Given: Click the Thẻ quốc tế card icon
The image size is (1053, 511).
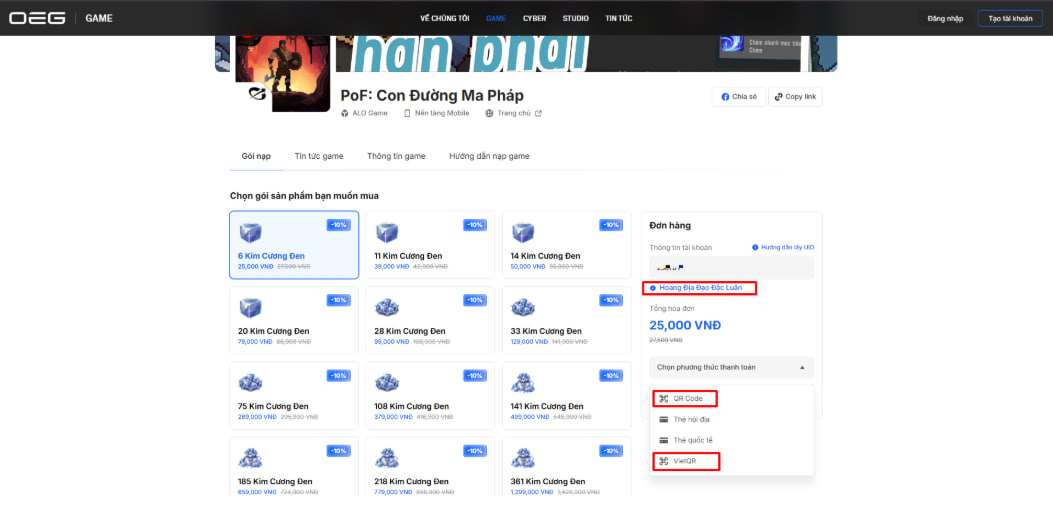Looking at the screenshot, I should 663,440.
